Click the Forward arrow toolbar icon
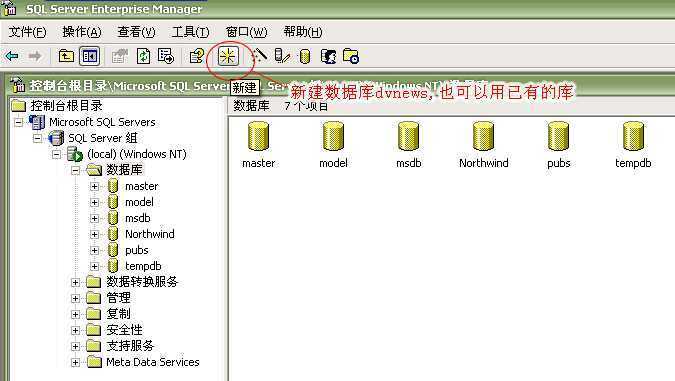 [x=34, y=56]
